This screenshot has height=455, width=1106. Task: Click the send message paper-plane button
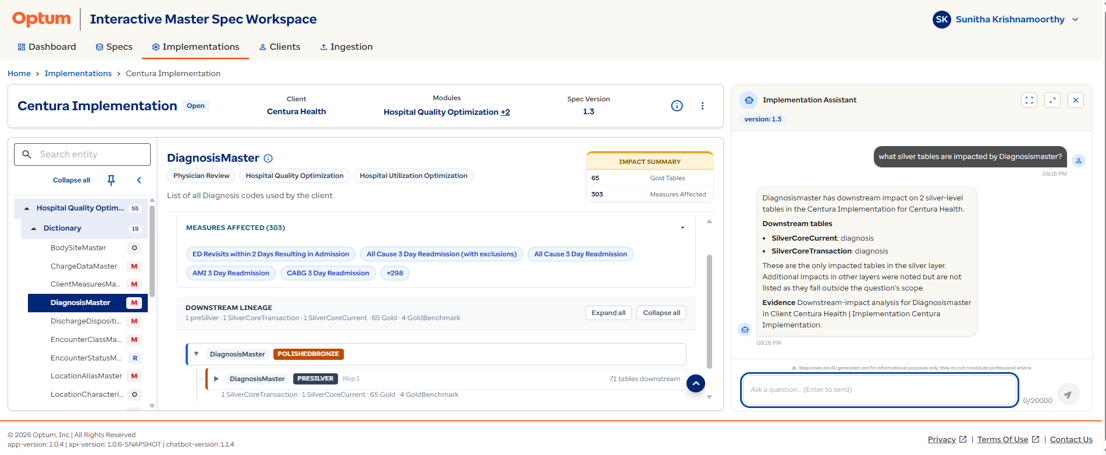point(1068,394)
